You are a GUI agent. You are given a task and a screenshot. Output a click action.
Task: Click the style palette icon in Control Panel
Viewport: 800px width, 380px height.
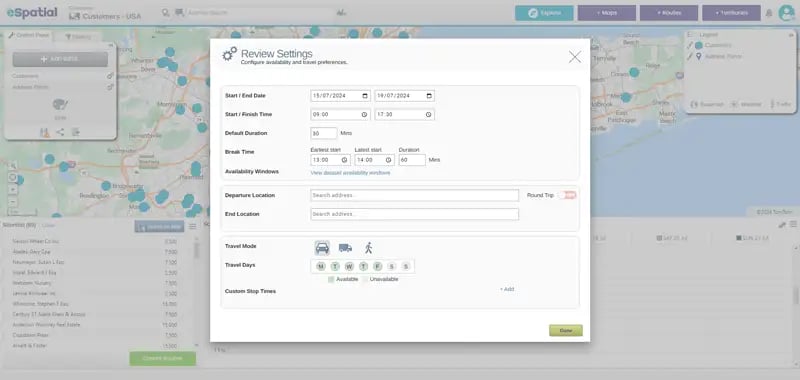click(60, 105)
